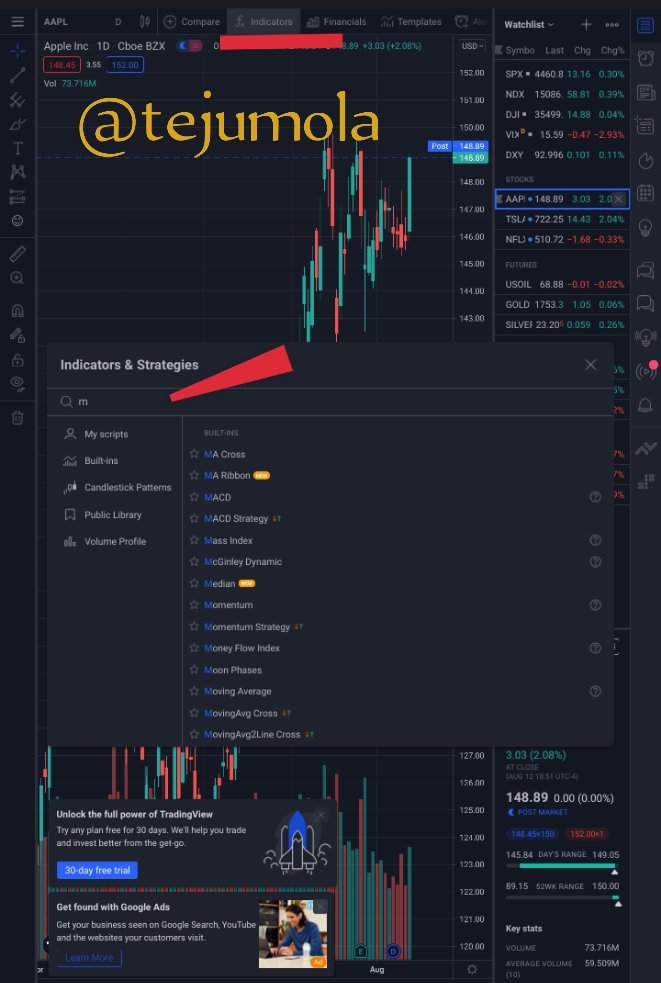
Task: Open the notifications bell panel
Action: pos(645,406)
